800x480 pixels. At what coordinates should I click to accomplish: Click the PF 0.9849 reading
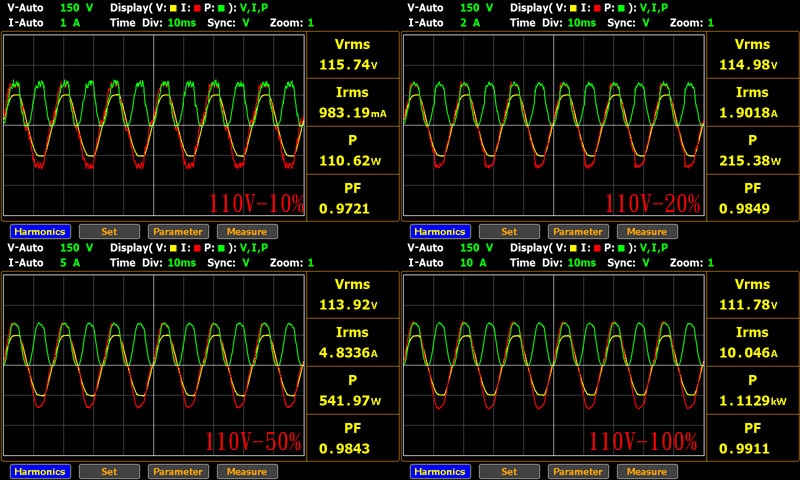click(753, 198)
